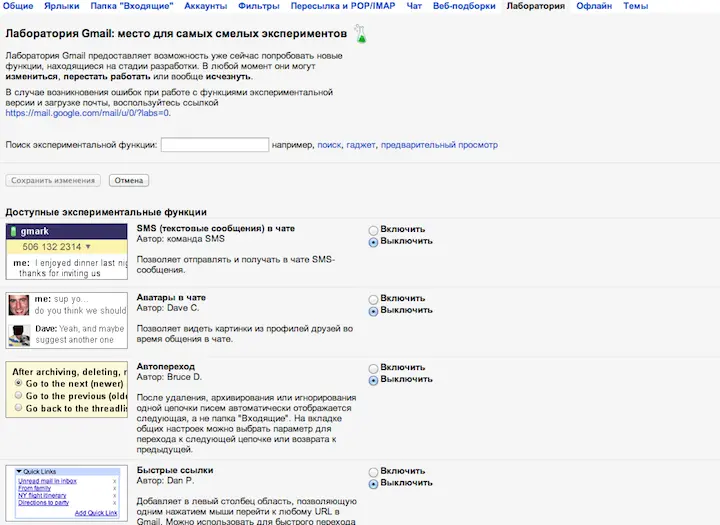This screenshot has height=525, width=720.
Task: Select Выключить for Аватары в чате
Action: tap(373, 311)
